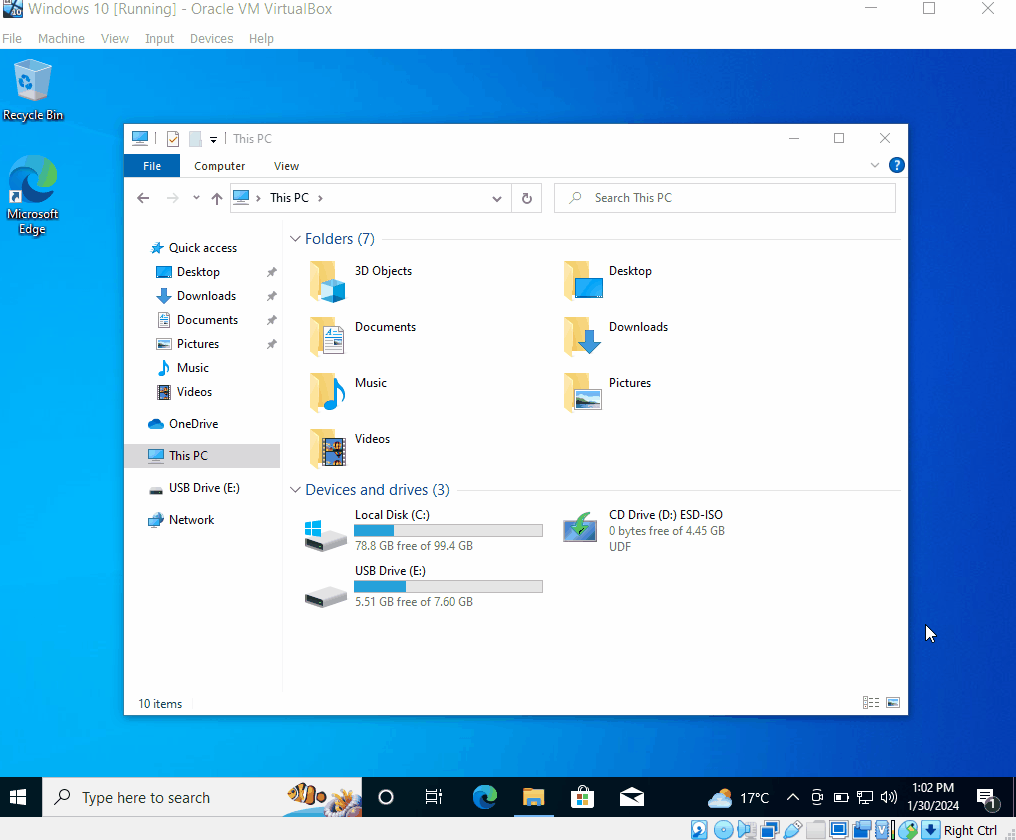Viewport: 1016px width, 840px height.
Task: Open the Windows Start menu
Action: [18, 797]
